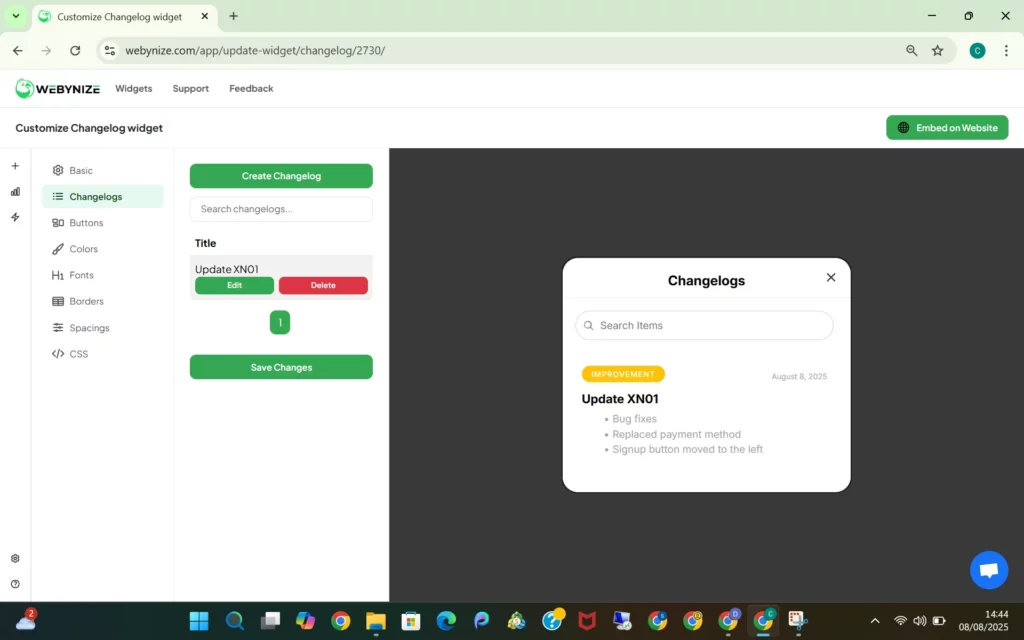Open Windows taskbar search

click(x=234, y=620)
